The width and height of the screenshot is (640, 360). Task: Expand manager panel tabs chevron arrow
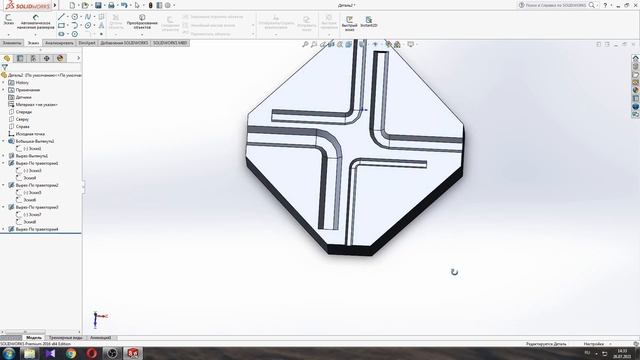[x=78, y=58]
